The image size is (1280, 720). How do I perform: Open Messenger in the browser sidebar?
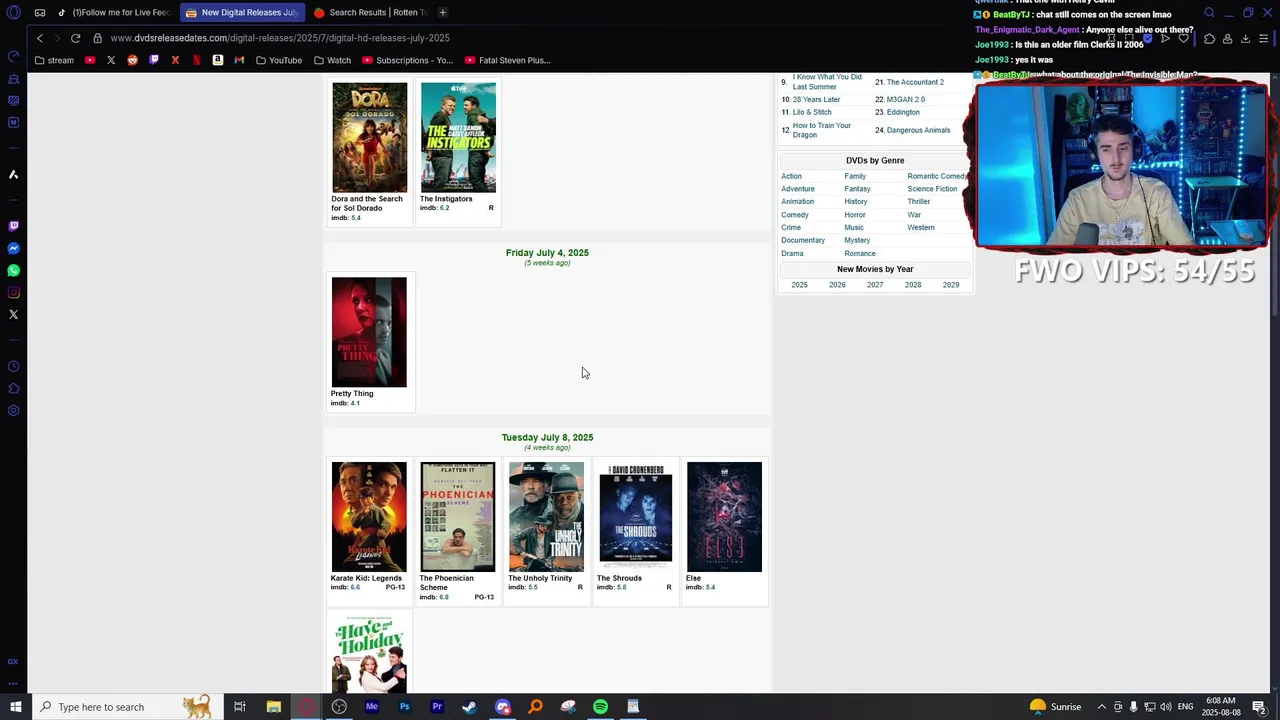13,248
